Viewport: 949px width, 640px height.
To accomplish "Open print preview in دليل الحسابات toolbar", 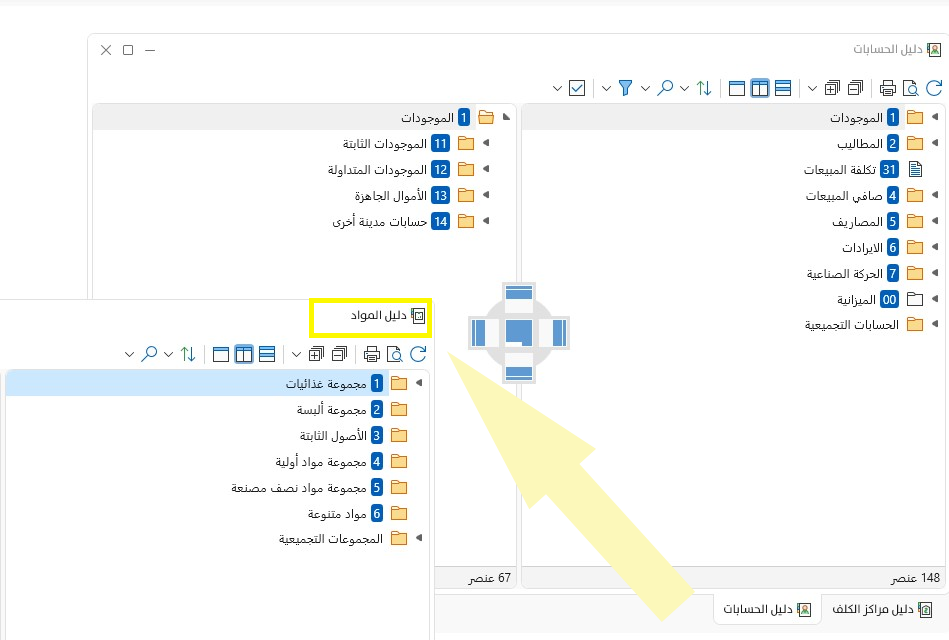I will click(x=911, y=88).
